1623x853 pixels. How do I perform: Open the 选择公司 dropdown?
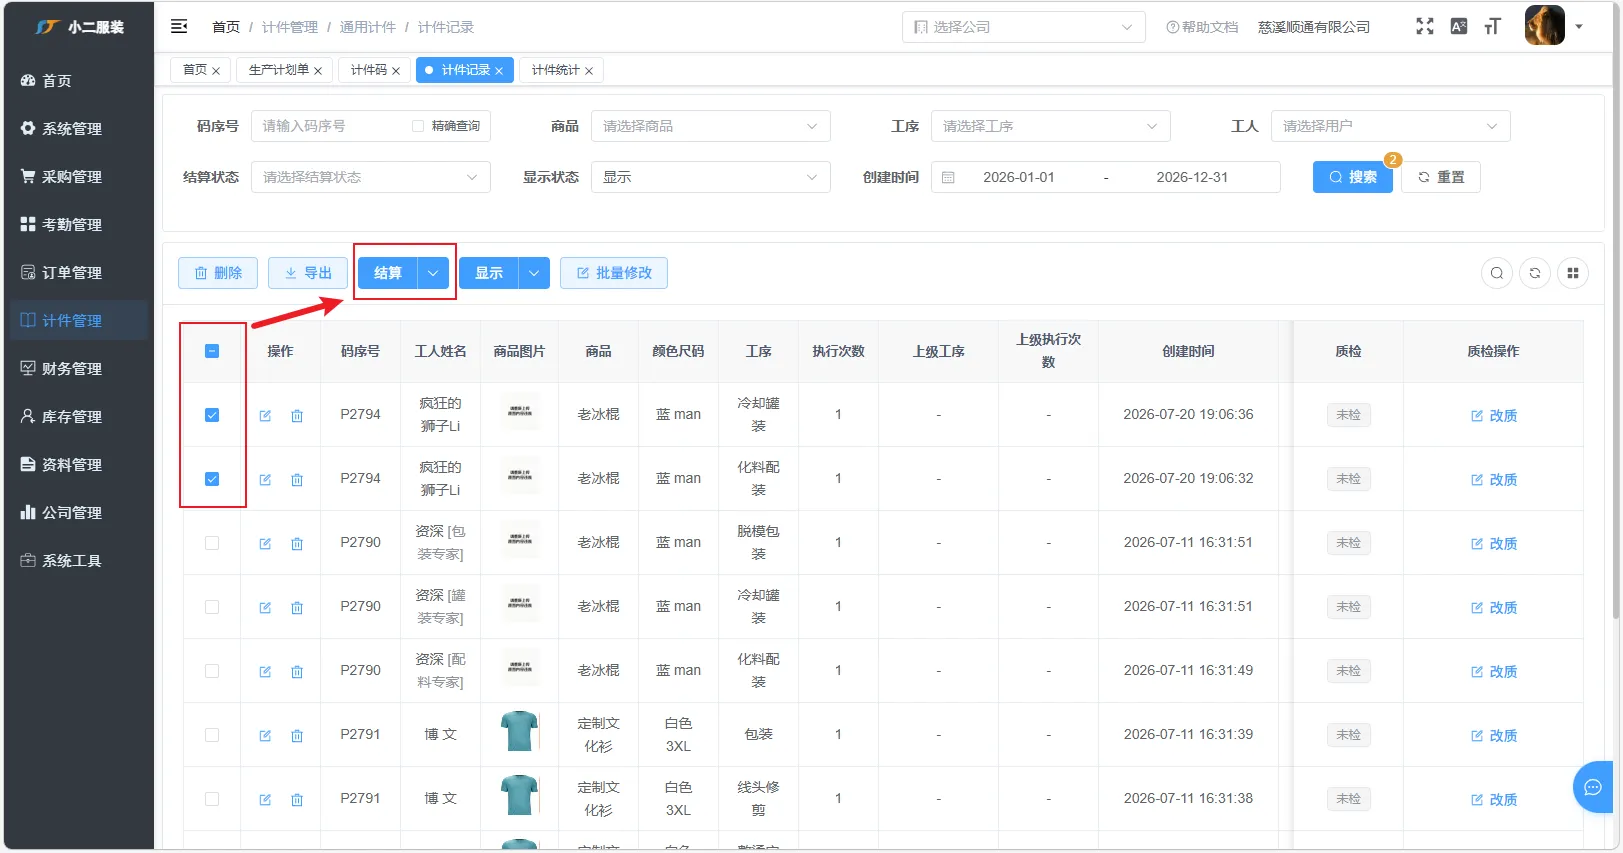[1024, 27]
